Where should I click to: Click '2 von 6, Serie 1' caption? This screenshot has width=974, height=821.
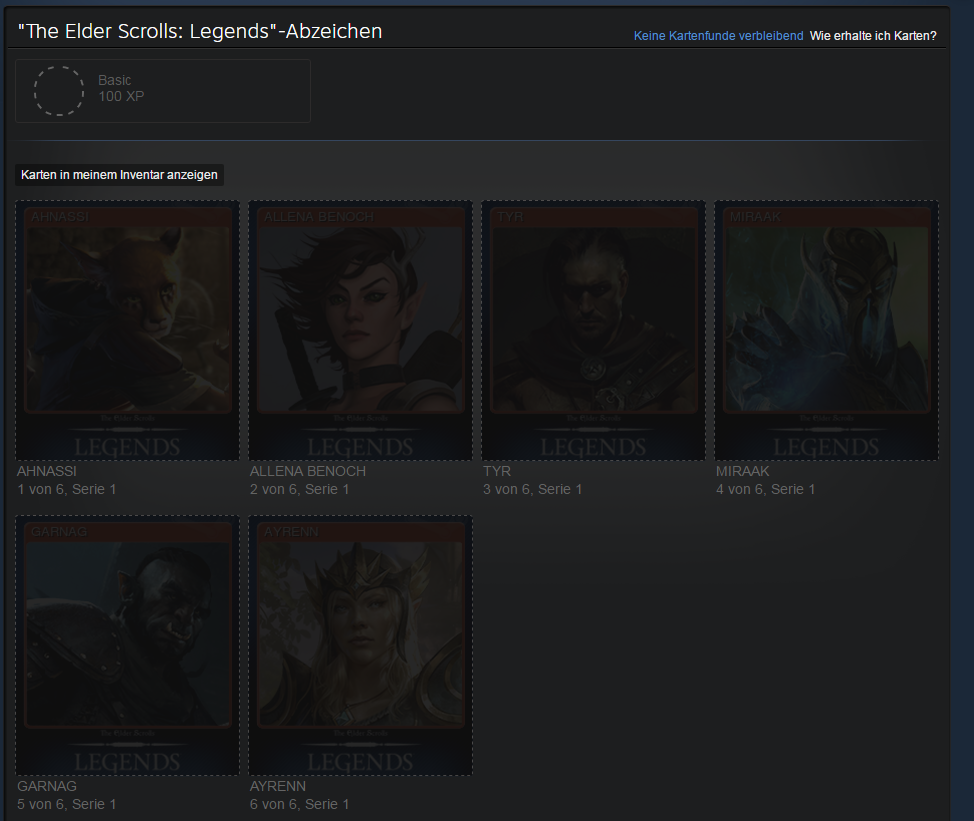[x=300, y=489]
